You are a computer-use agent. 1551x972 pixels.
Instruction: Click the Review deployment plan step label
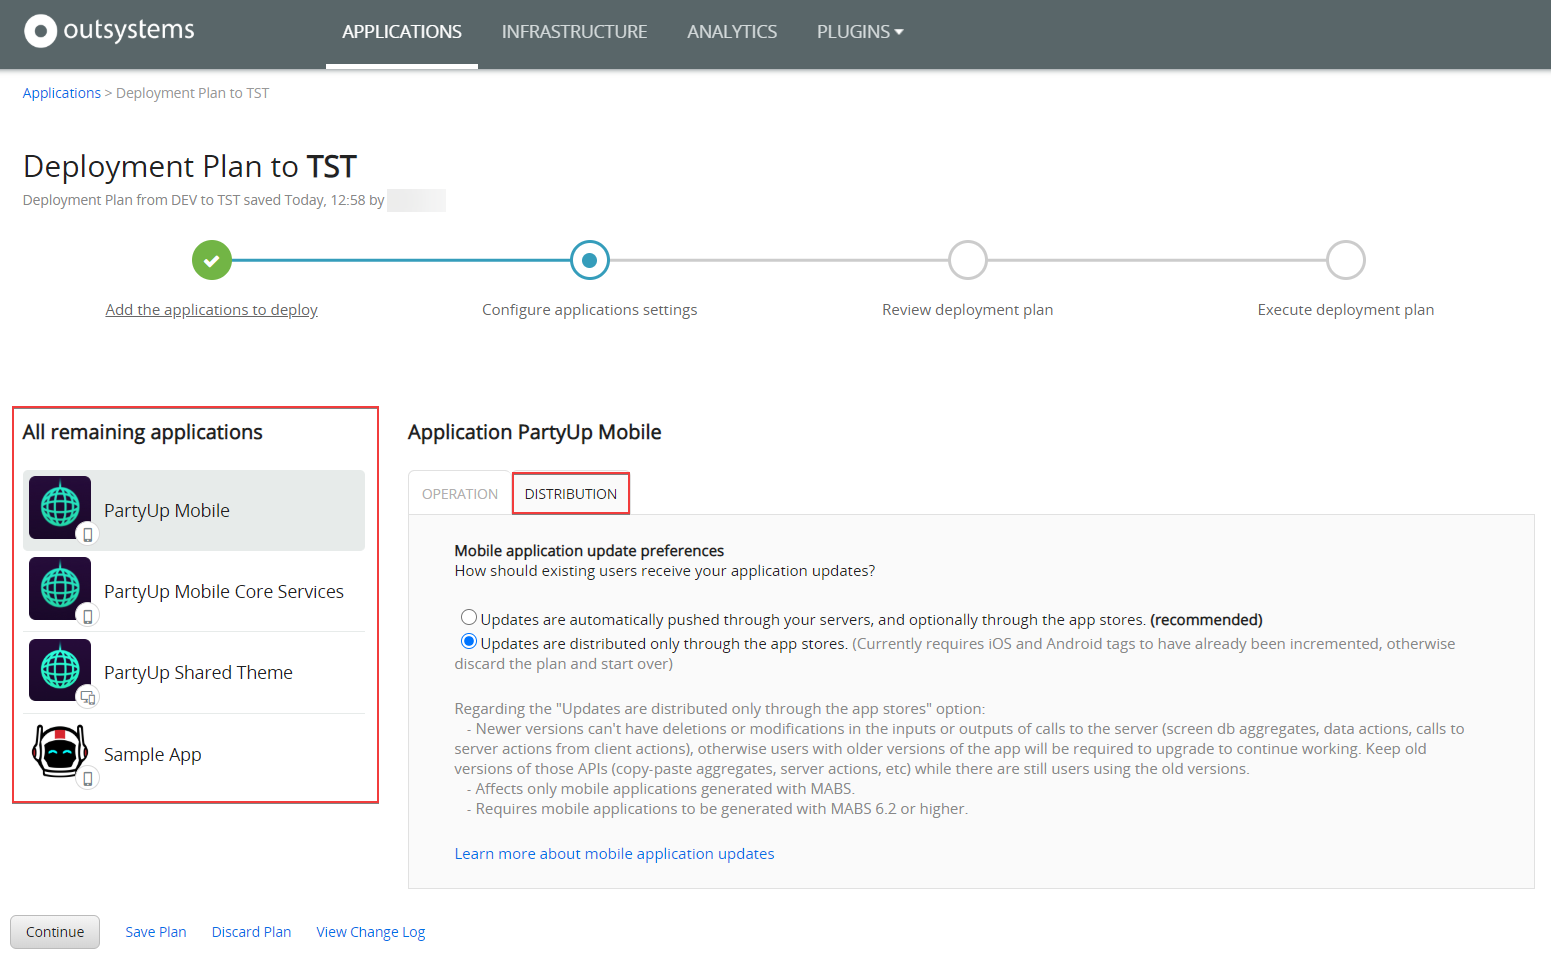(968, 310)
